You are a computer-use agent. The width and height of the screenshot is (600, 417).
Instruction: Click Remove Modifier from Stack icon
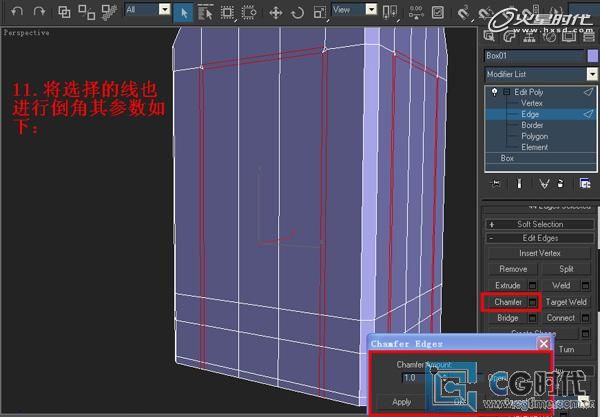pyautogui.click(x=561, y=184)
